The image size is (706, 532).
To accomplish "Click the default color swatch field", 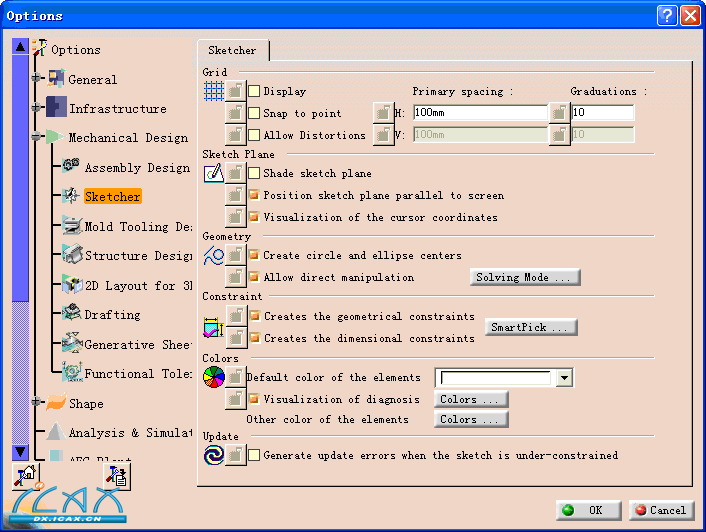I will tap(495, 378).
